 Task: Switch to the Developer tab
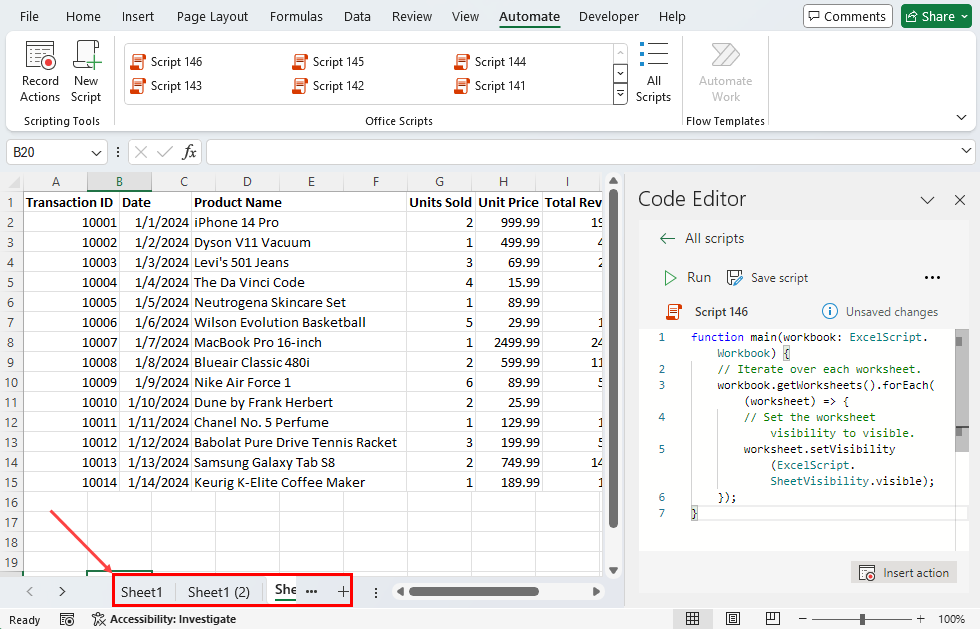pos(609,17)
